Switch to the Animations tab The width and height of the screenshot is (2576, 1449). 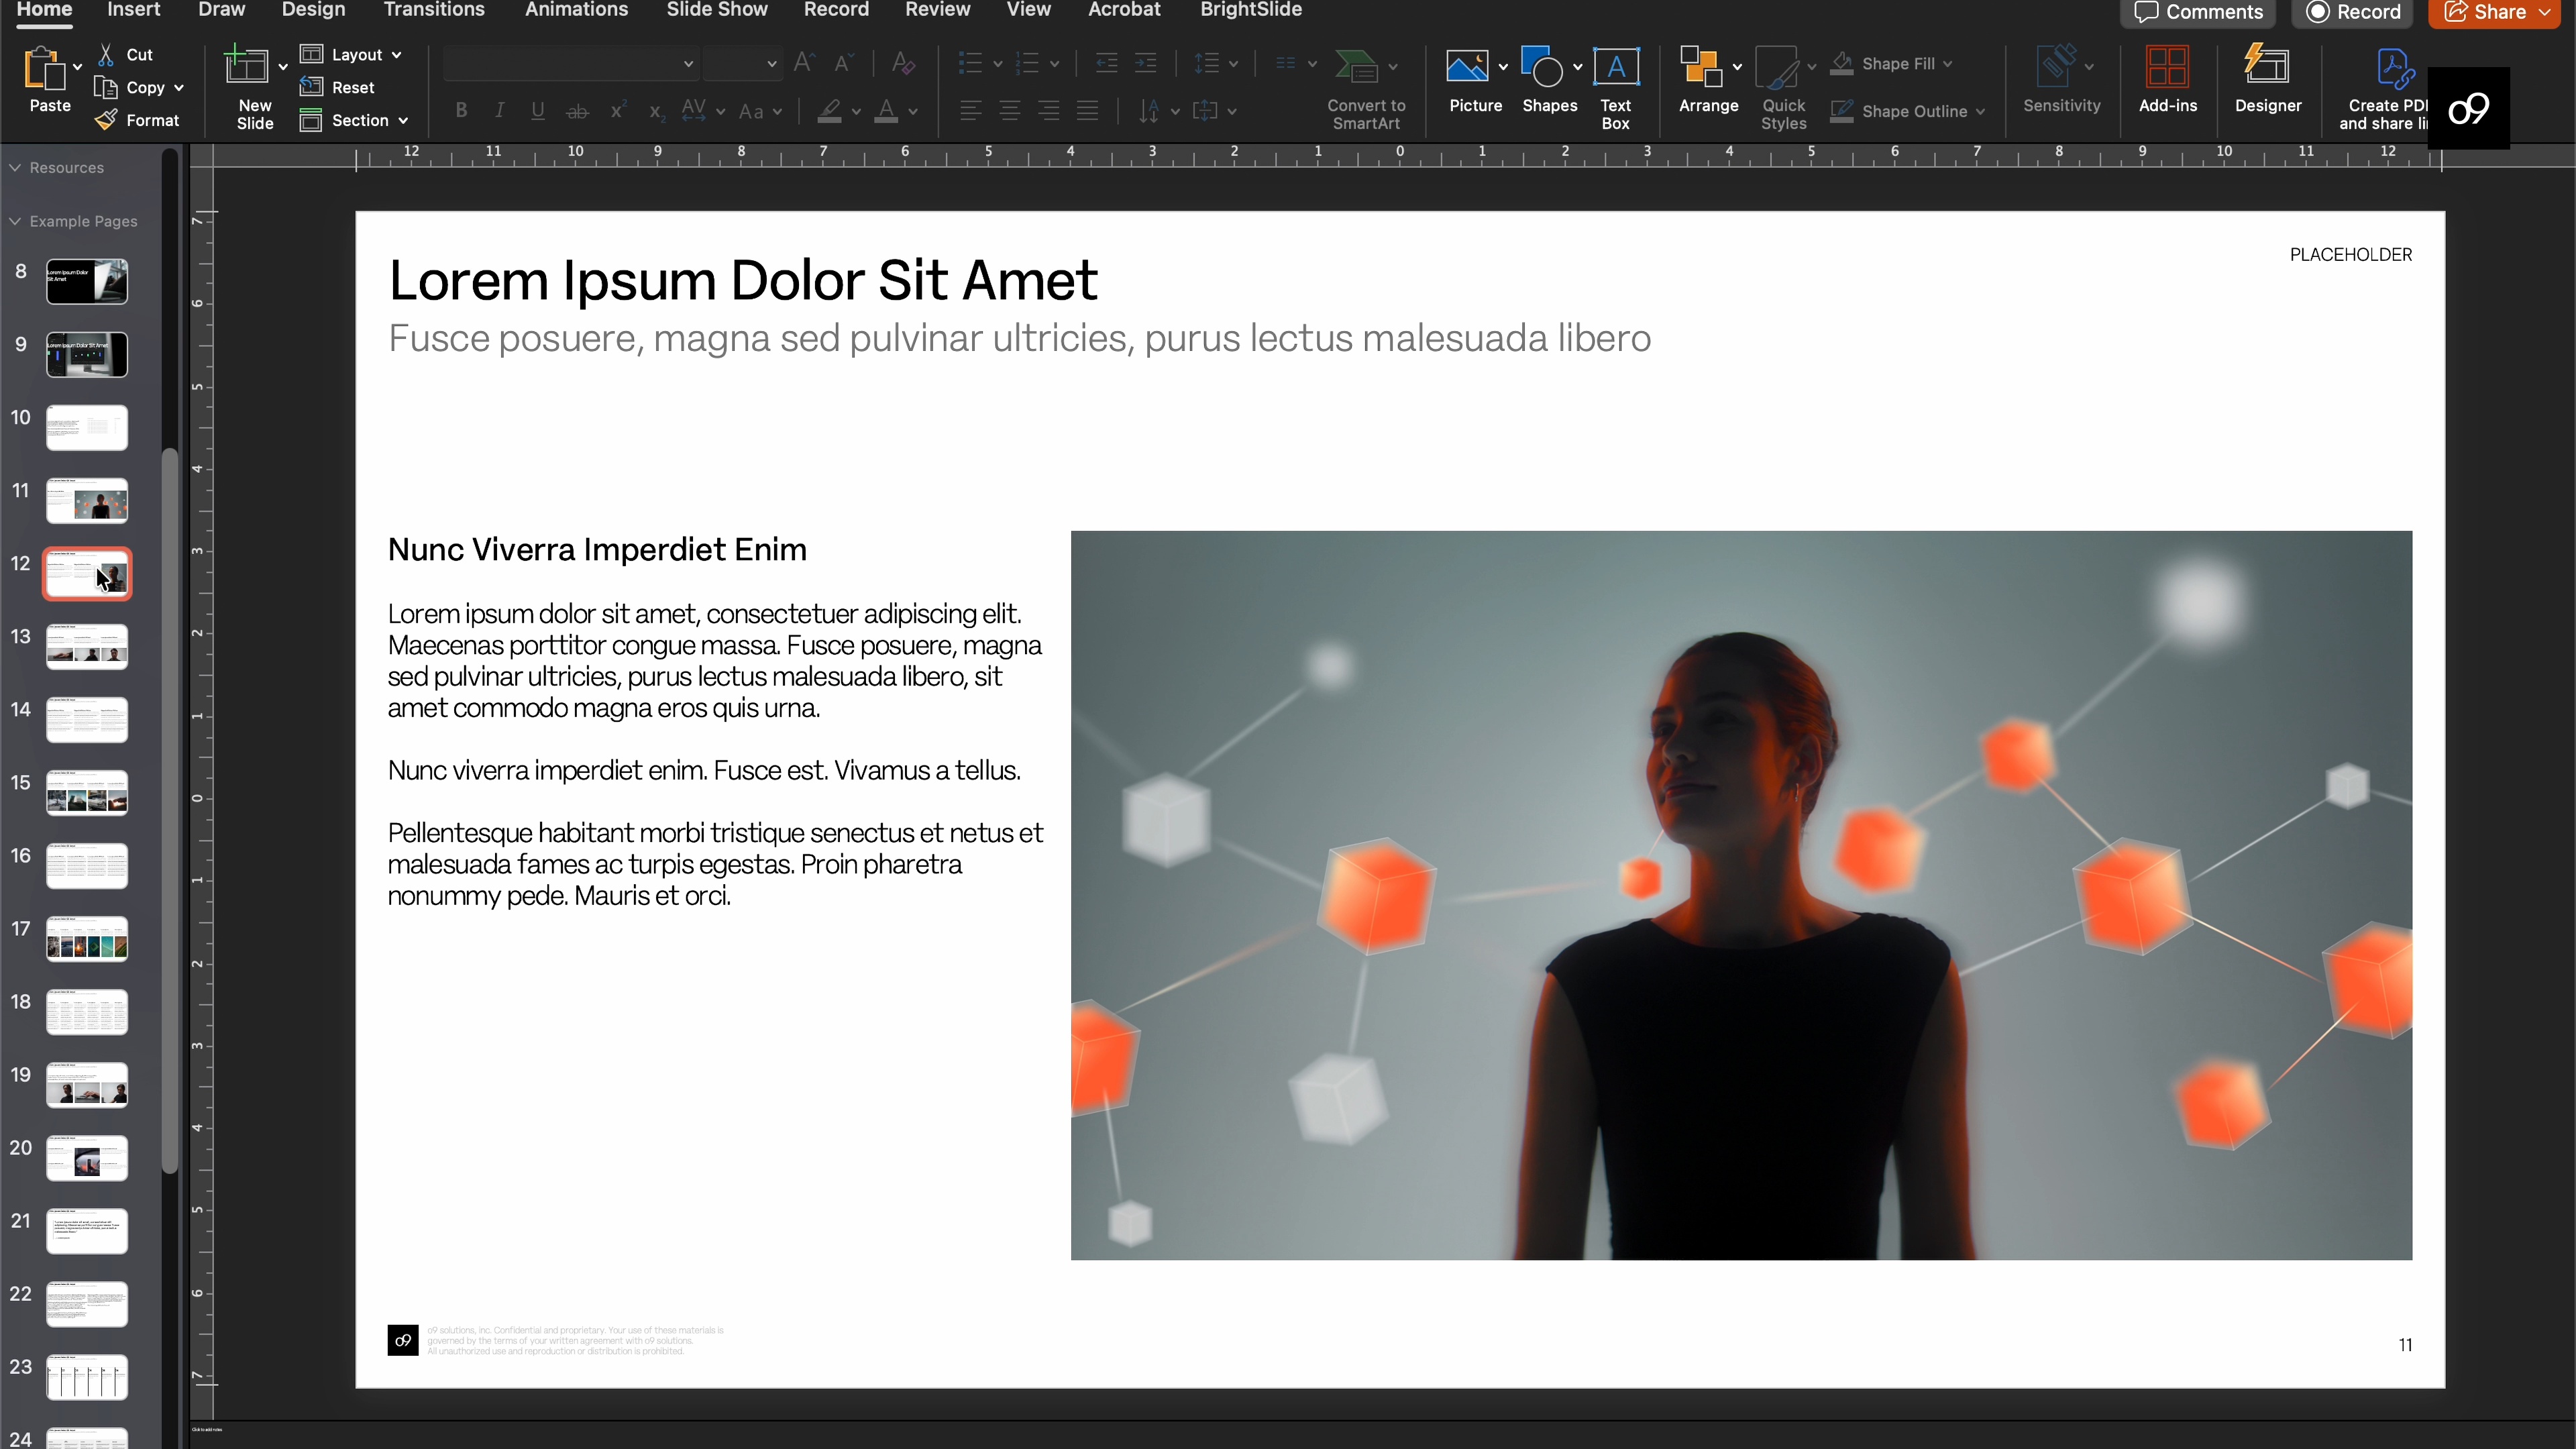pyautogui.click(x=576, y=10)
